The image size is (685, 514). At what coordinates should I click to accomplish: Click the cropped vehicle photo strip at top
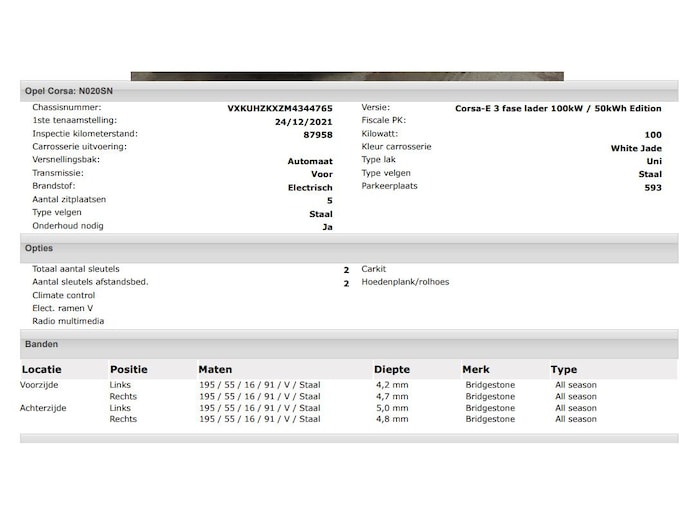point(347,76)
